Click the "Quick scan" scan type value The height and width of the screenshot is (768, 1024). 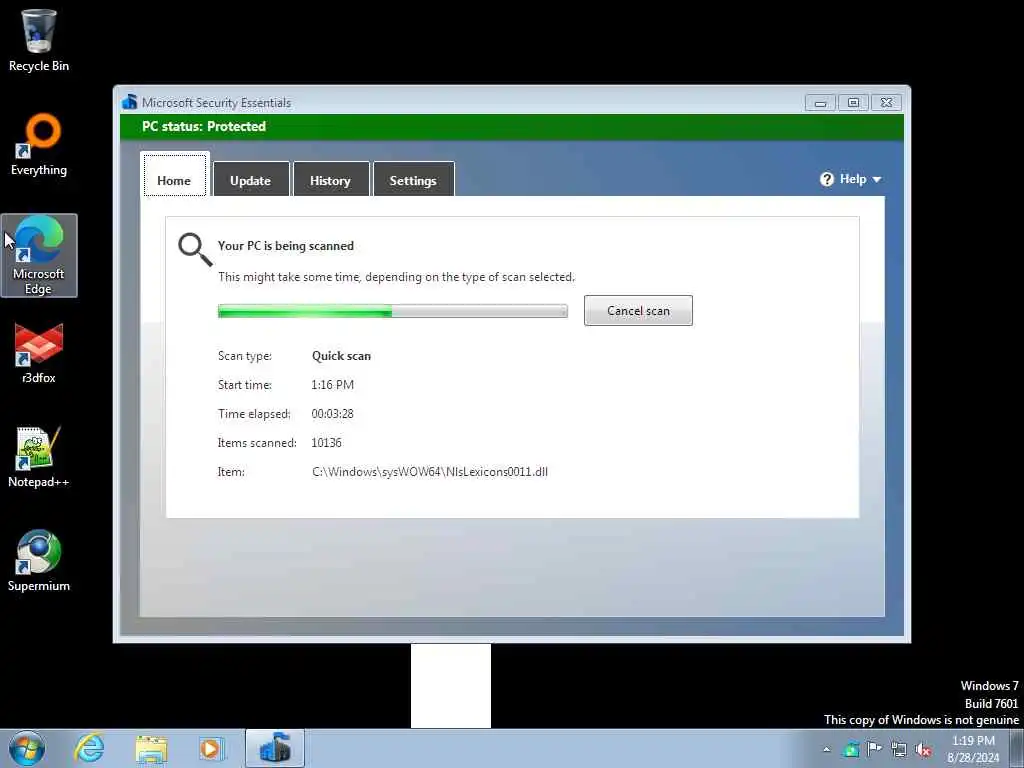341,356
